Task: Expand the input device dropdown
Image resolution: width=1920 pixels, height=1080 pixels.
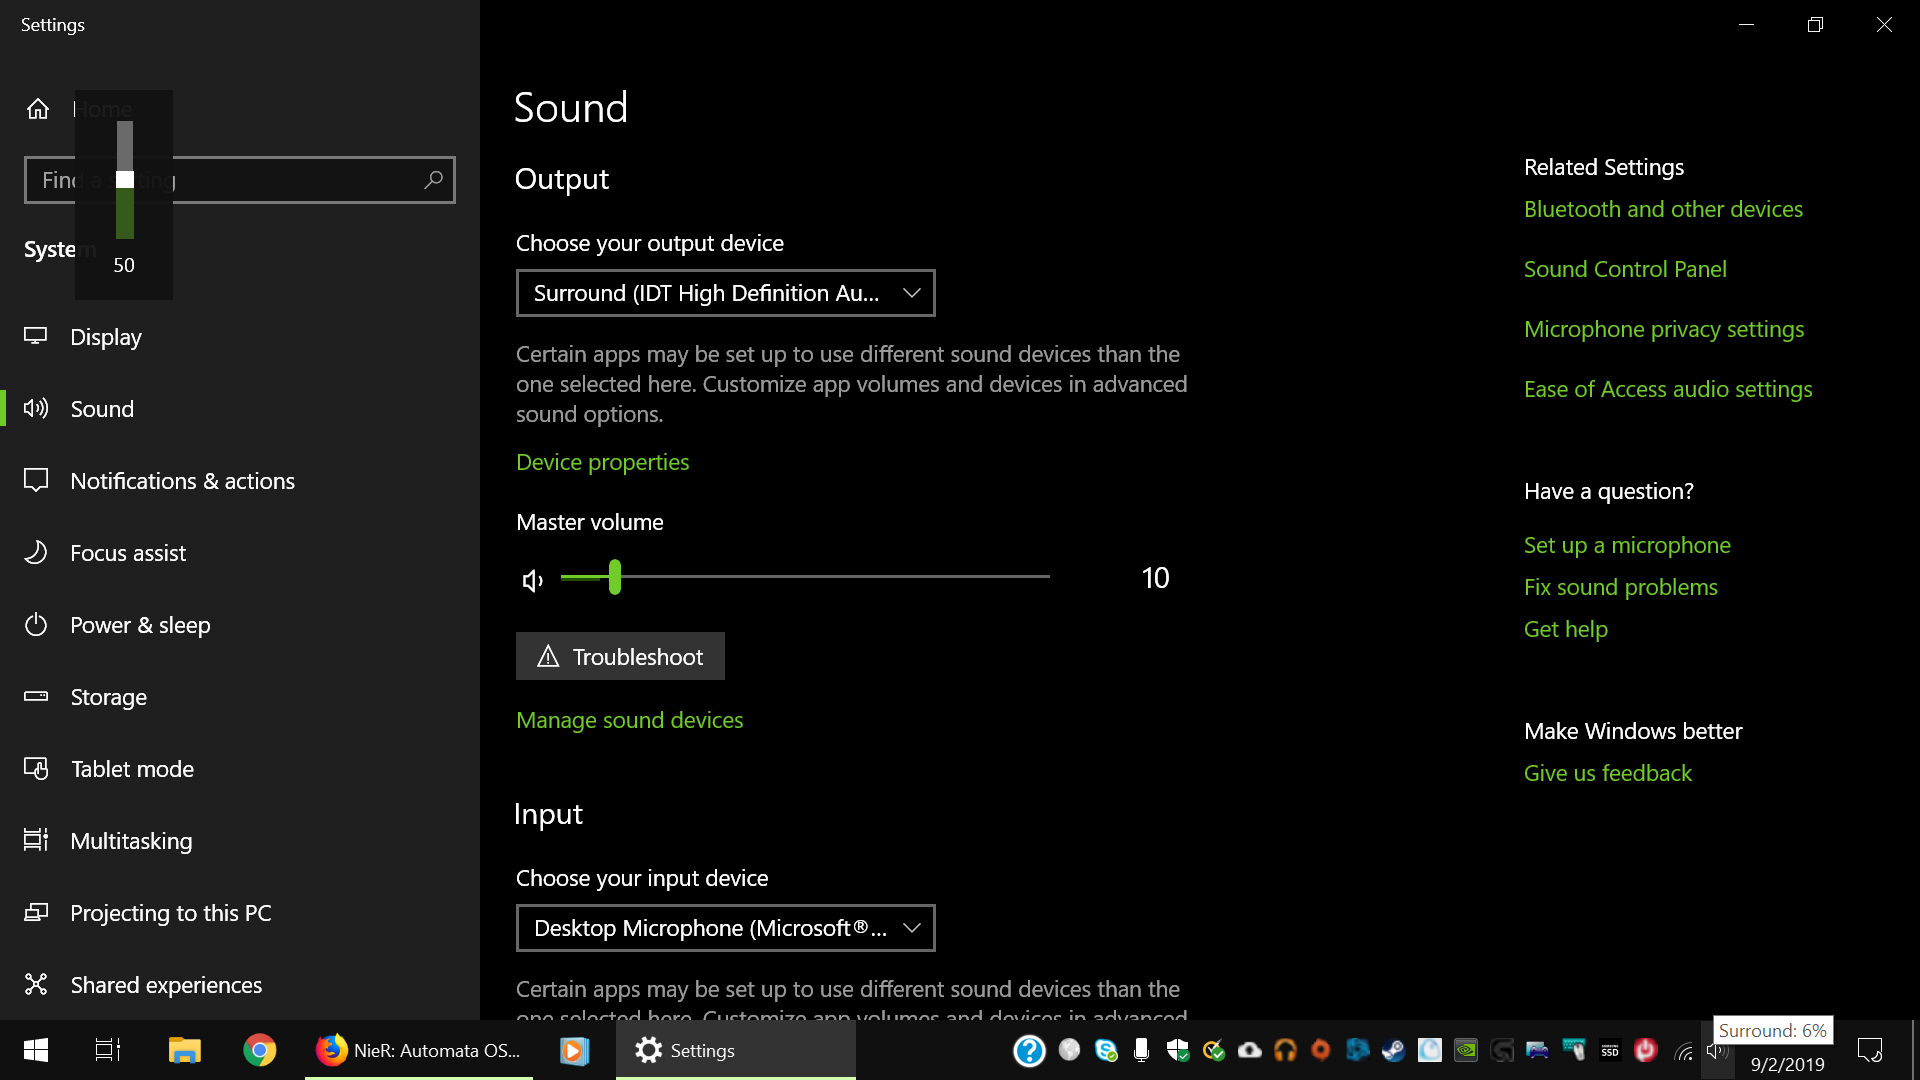Action: pos(726,928)
